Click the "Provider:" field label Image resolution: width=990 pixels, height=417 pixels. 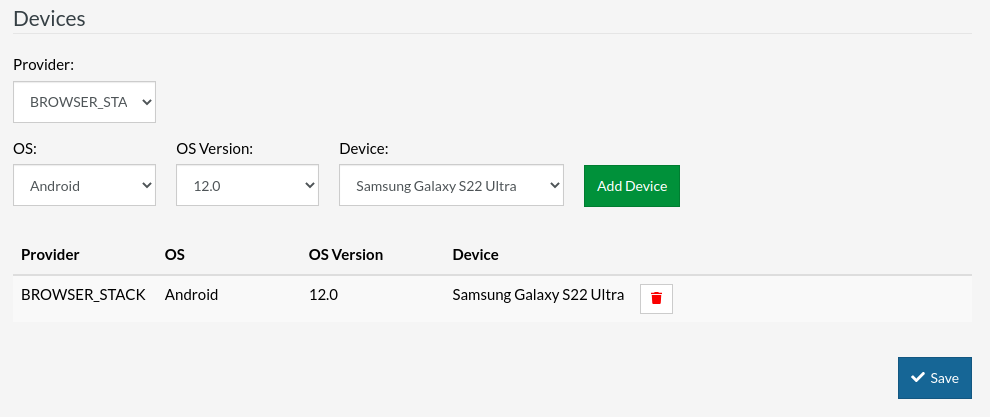(44, 64)
